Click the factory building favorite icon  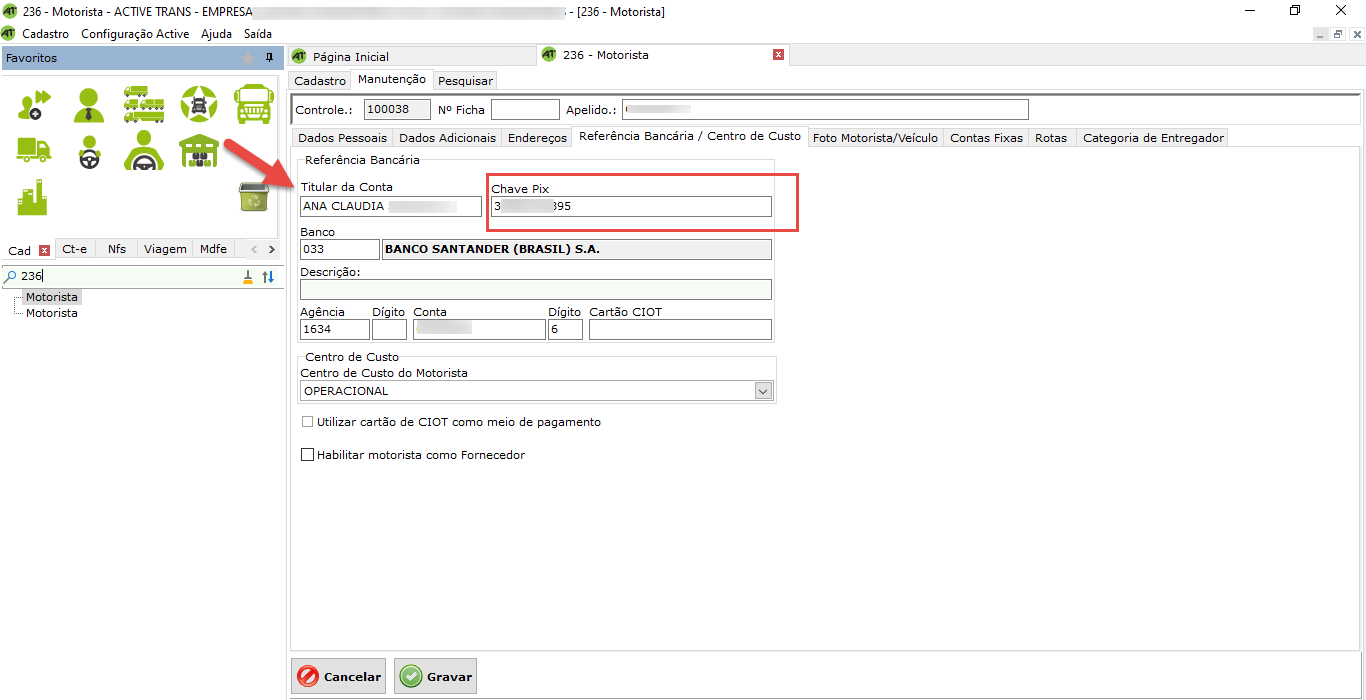tap(33, 198)
